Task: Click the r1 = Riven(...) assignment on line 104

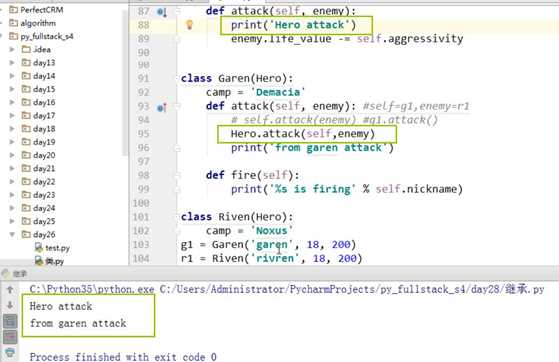Action: point(271,258)
